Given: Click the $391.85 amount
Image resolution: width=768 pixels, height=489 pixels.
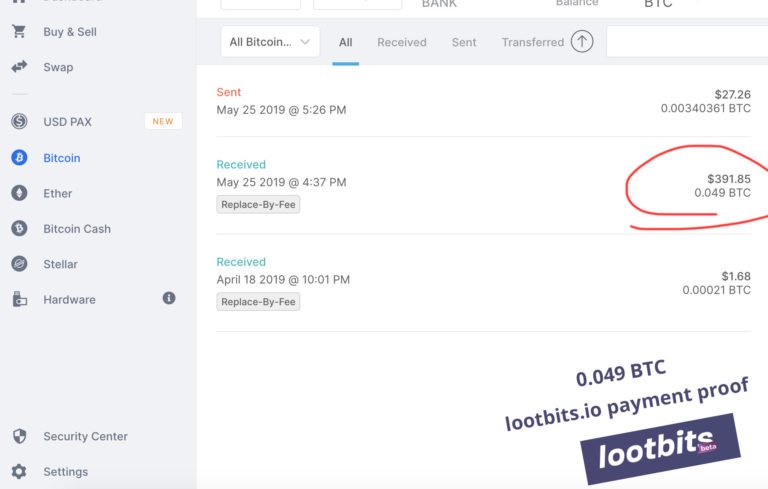Looking at the screenshot, I should (x=729, y=179).
